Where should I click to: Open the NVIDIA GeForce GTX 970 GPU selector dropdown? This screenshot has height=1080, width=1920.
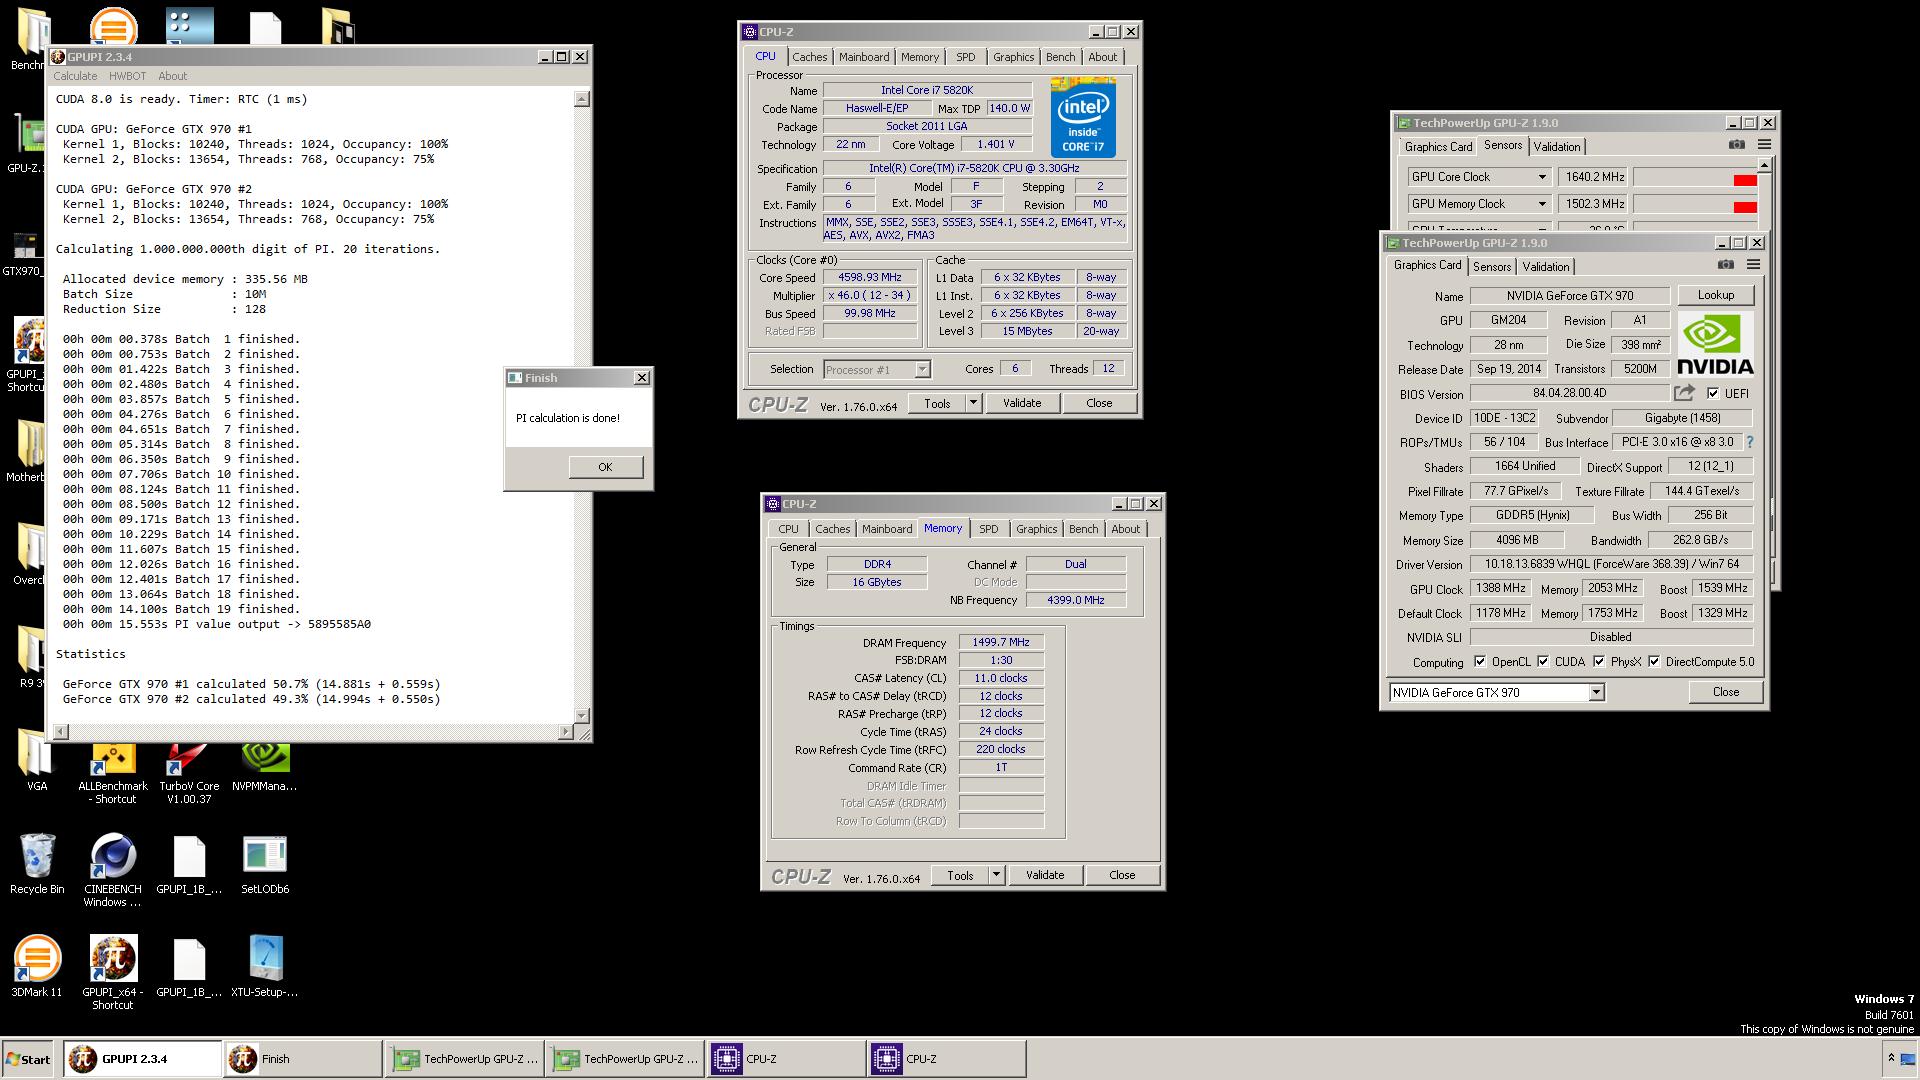pyautogui.click(x=1596, y=692)
